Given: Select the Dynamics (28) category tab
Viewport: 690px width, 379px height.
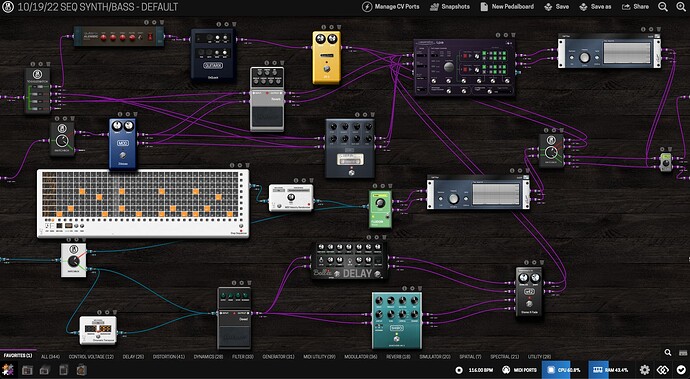Looking at the screenshot, I should 208,357.
